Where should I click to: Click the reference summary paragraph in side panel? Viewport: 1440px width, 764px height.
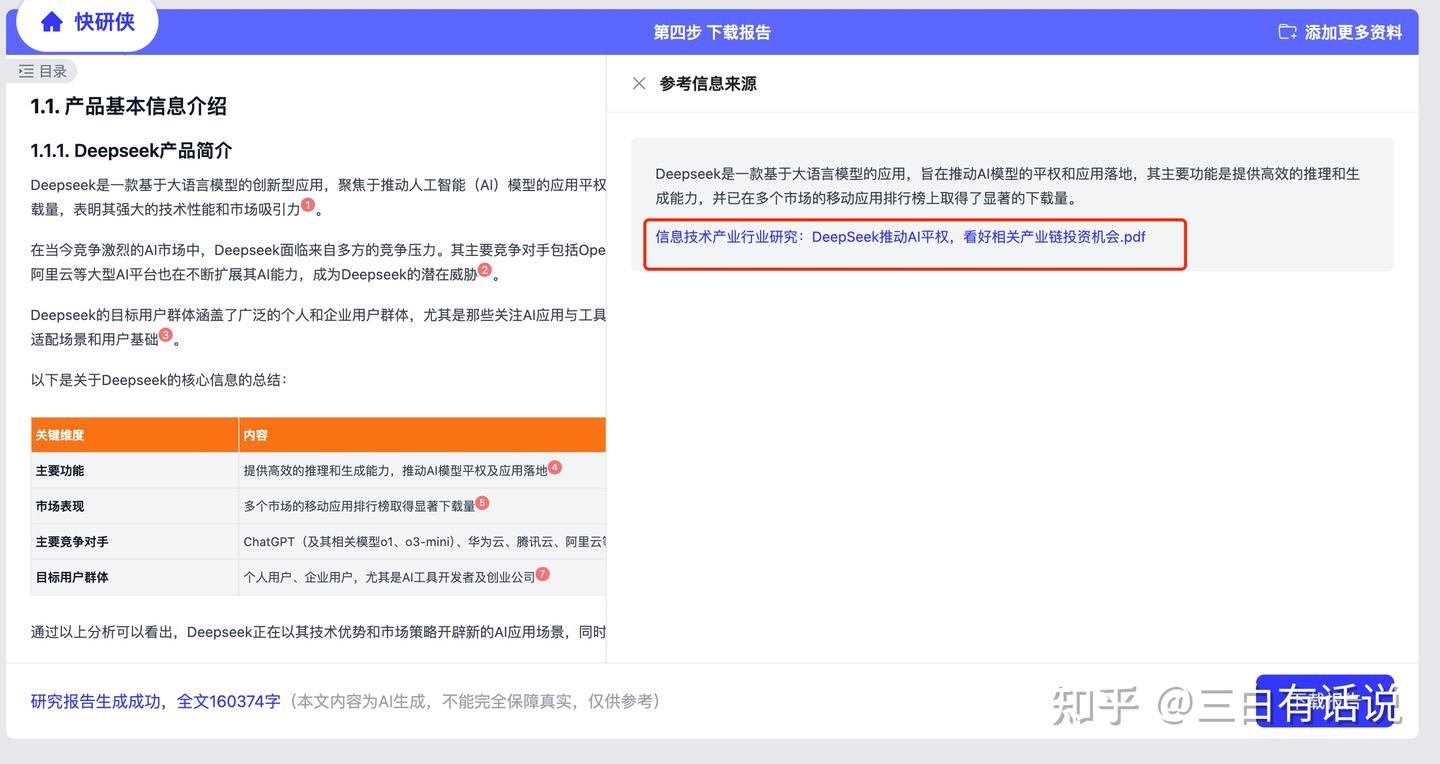1007,186
